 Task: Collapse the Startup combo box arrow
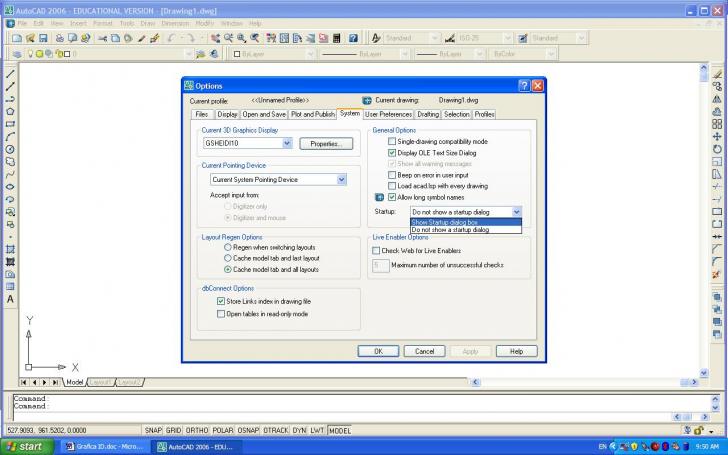coord(516,212)
